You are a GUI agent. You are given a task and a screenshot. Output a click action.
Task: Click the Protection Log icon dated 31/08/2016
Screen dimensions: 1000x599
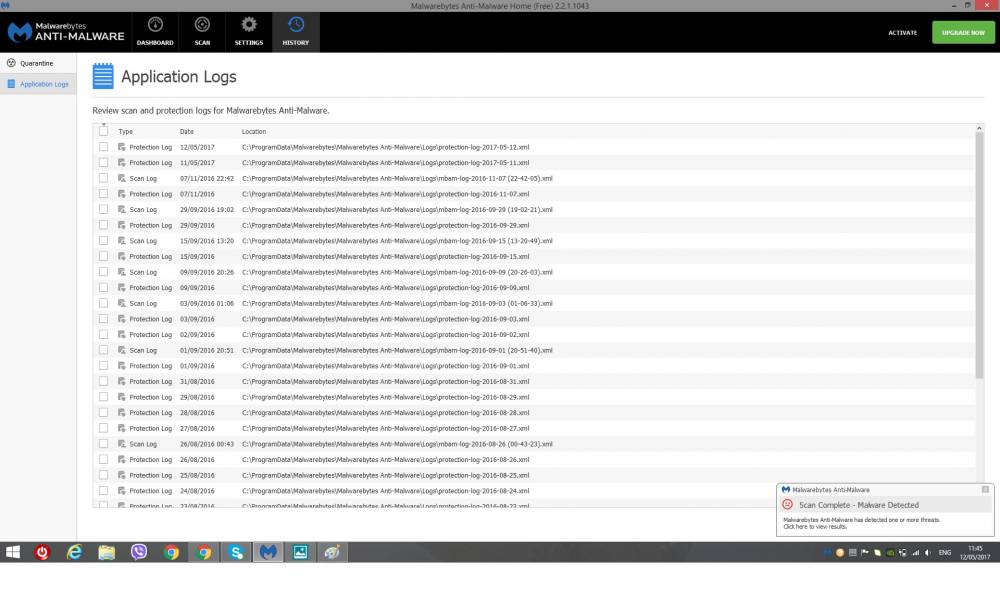(x=122, y=381)
